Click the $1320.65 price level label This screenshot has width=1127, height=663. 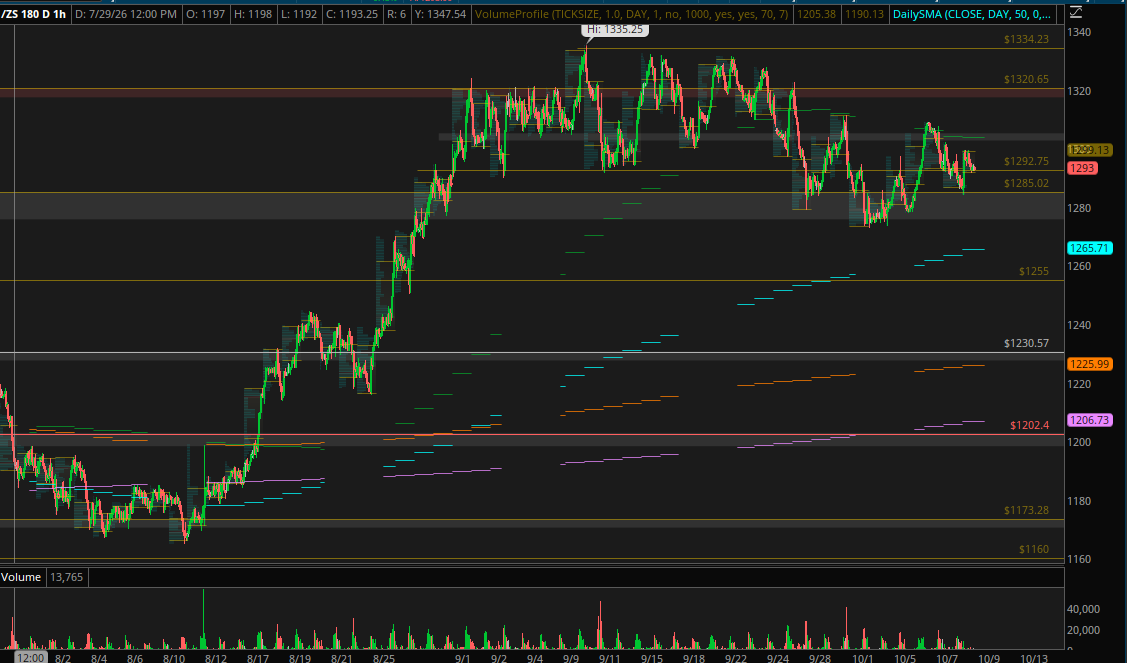coord(1026,79)
